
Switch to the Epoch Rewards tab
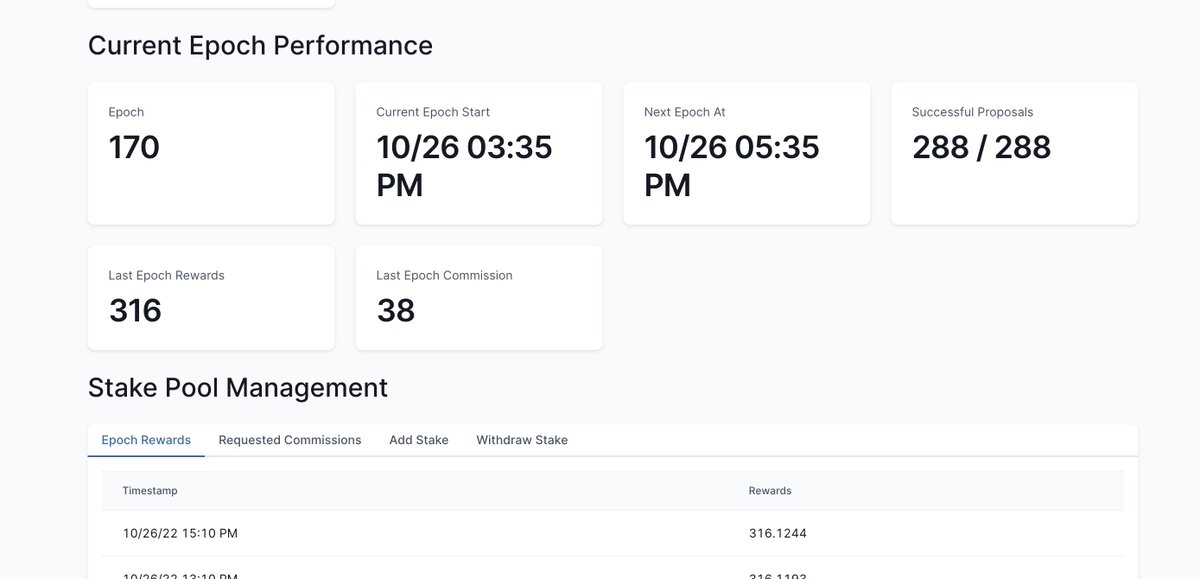(146, 440)
